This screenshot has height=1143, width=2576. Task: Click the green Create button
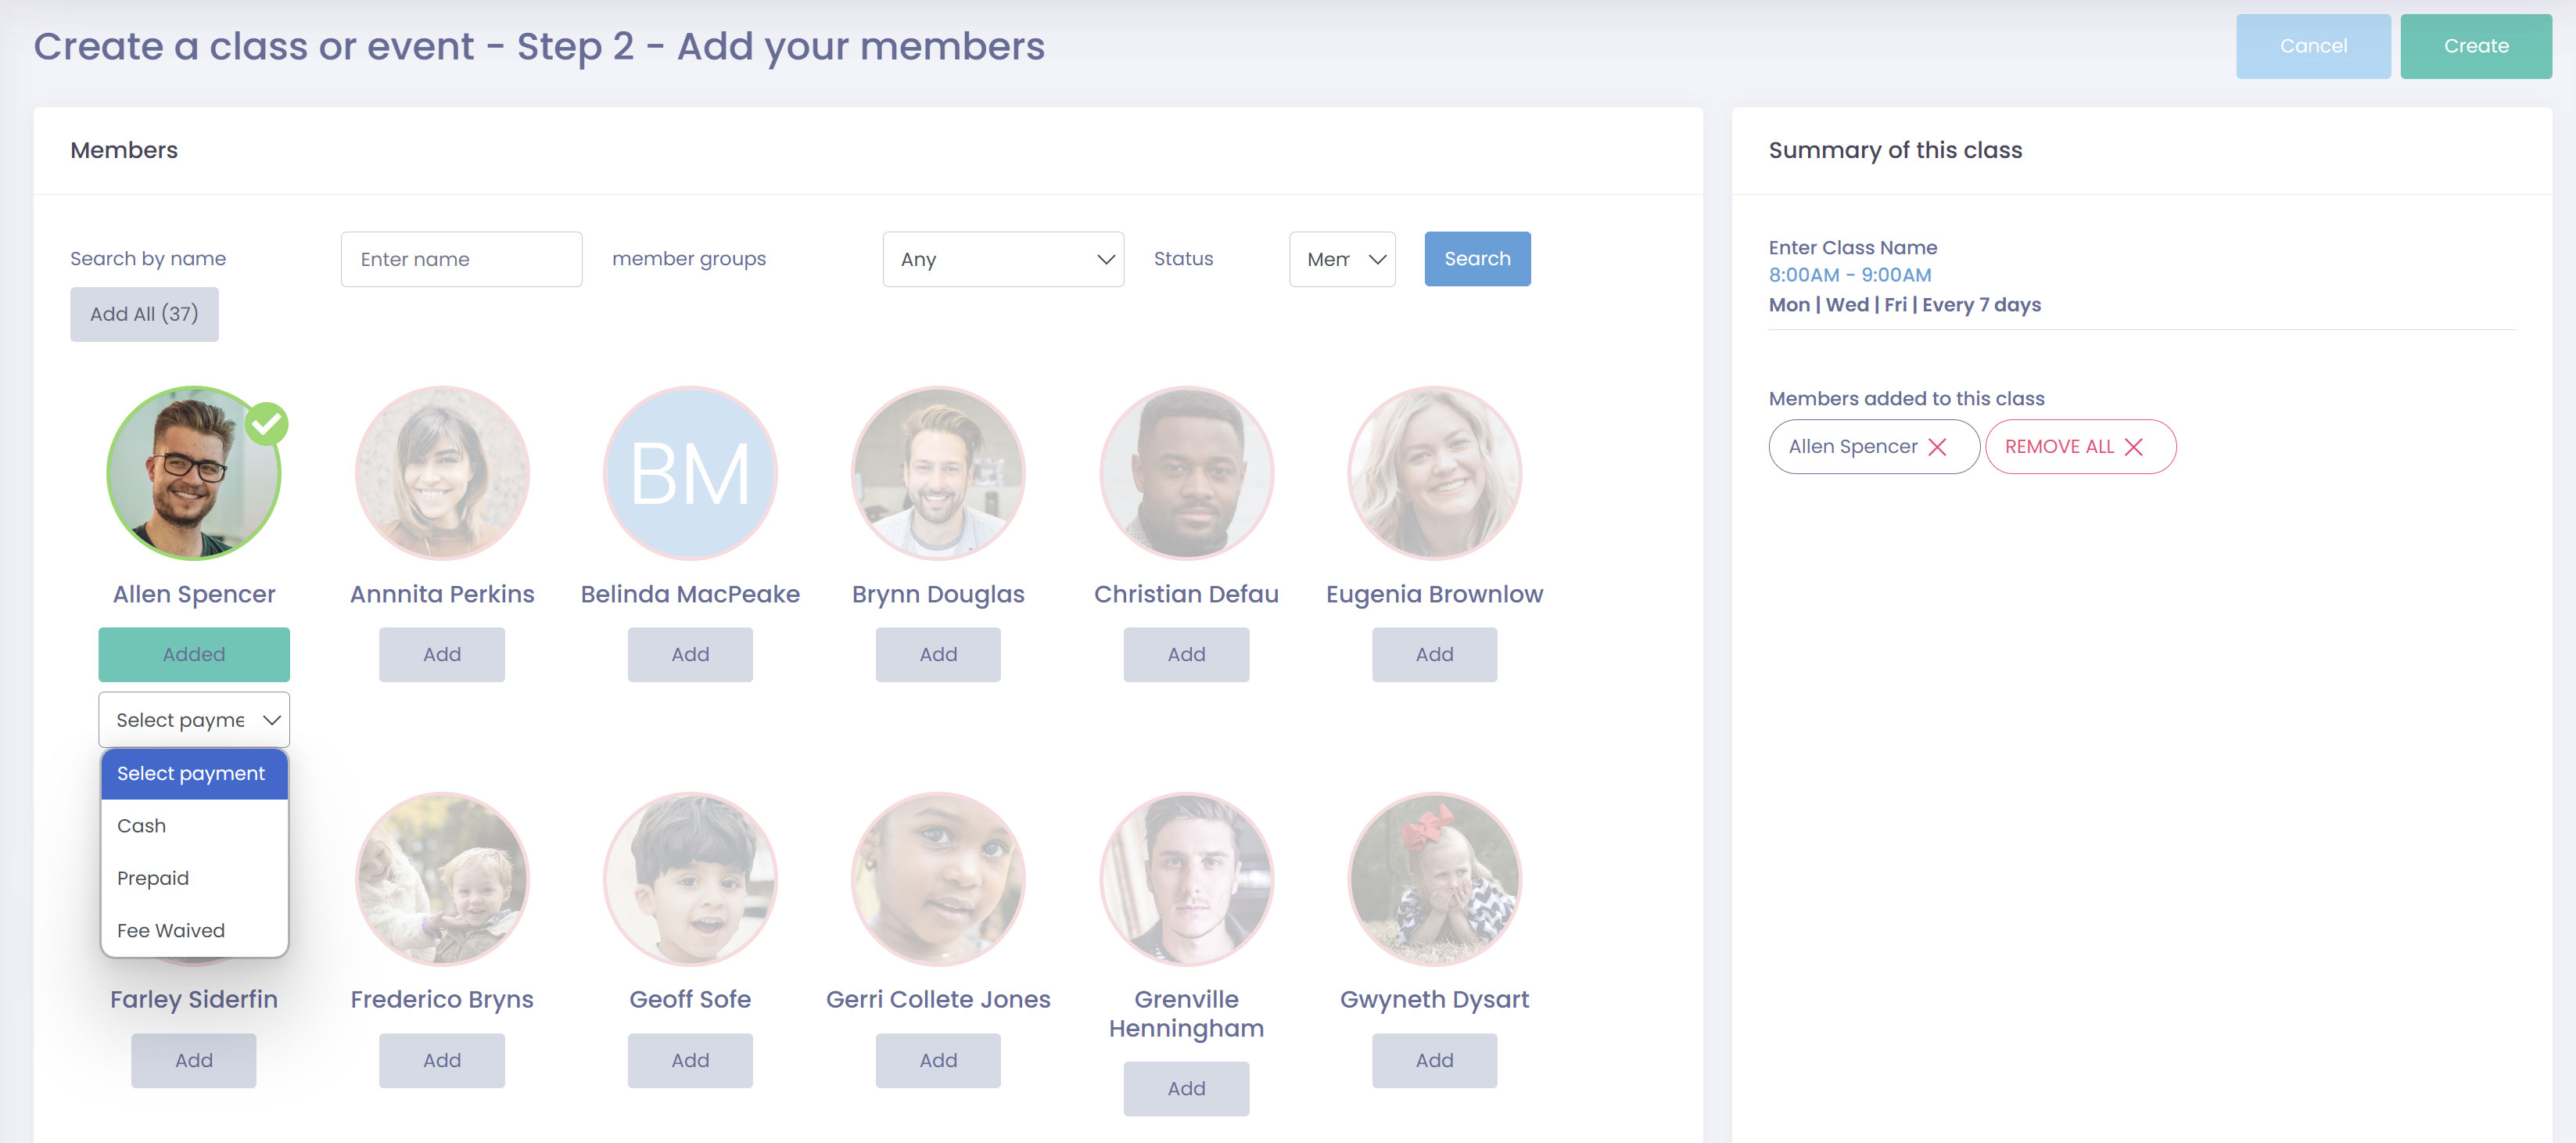click(2475, 46)
